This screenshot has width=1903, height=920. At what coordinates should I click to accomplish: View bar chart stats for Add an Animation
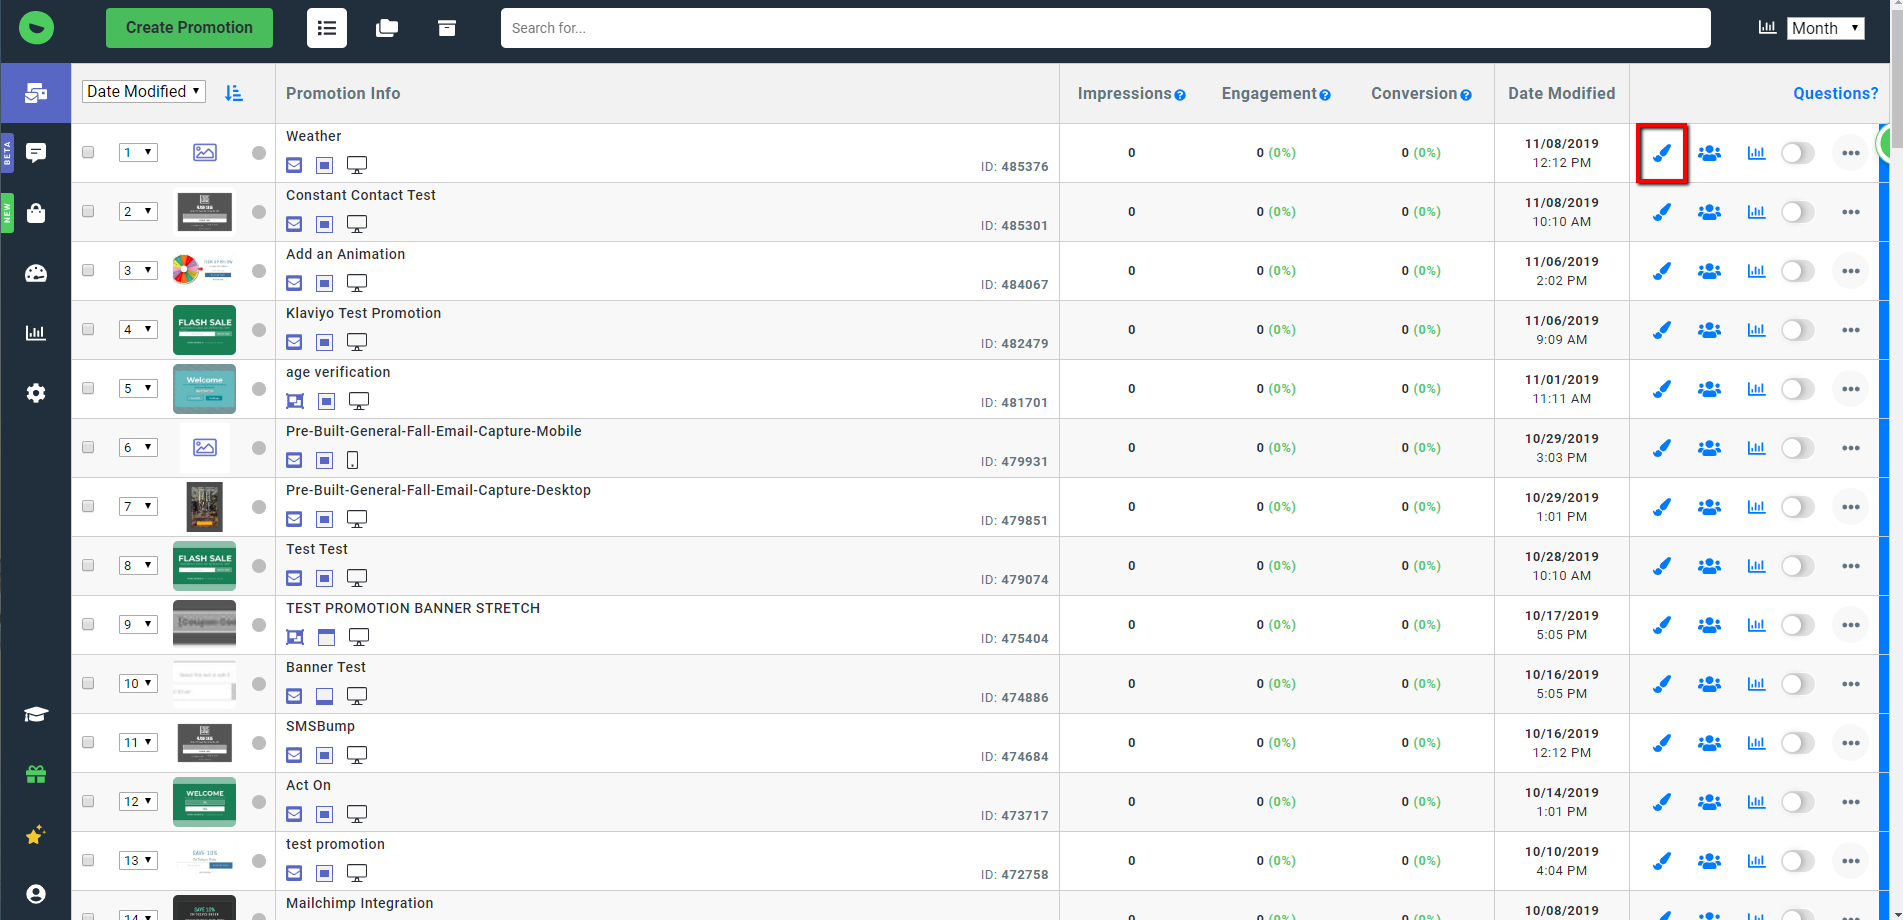point(1756,271)
